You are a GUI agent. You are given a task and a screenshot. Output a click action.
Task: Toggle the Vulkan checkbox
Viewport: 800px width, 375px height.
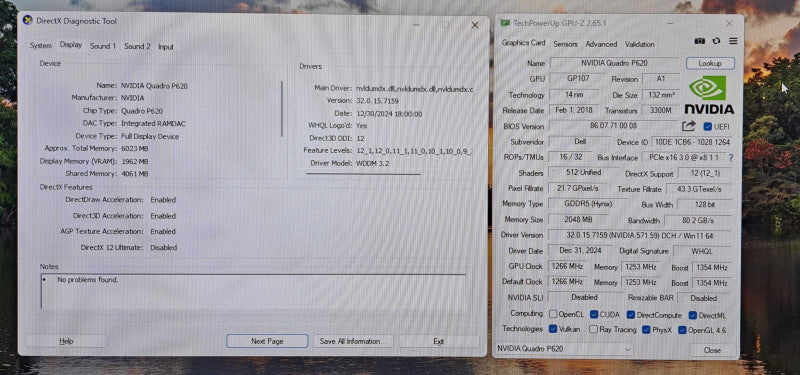coord(553,329)
